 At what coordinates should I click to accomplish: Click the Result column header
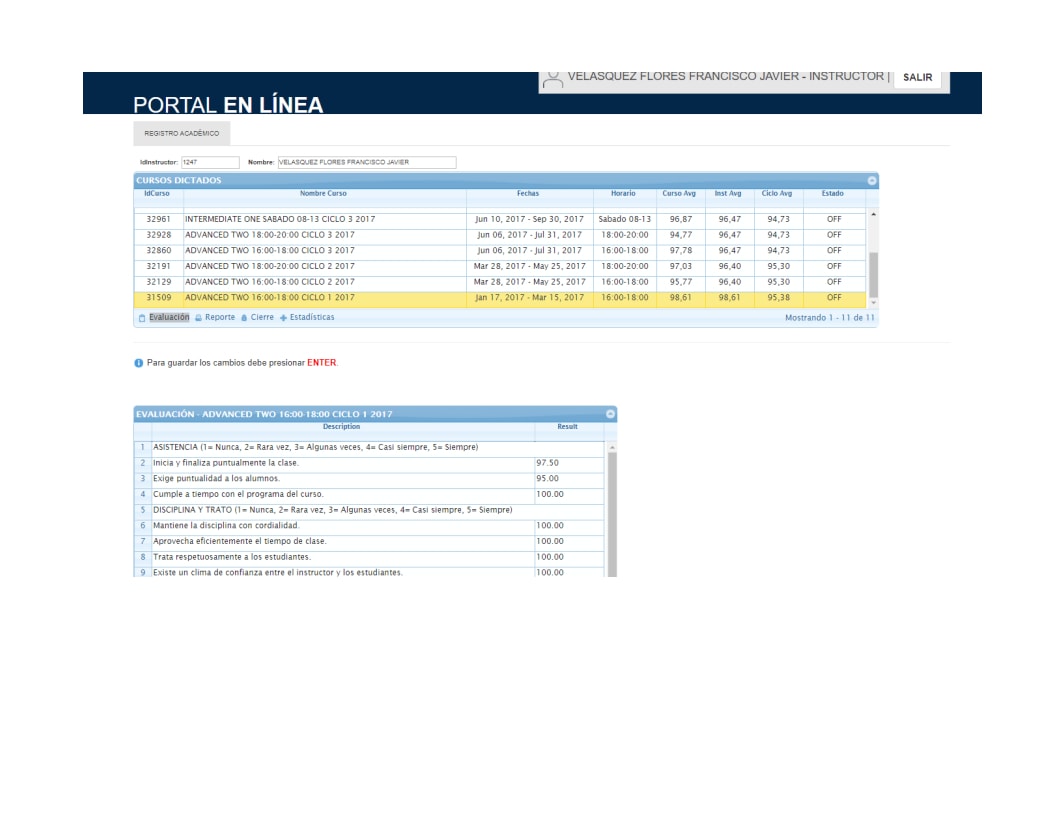tap(567, 427)
